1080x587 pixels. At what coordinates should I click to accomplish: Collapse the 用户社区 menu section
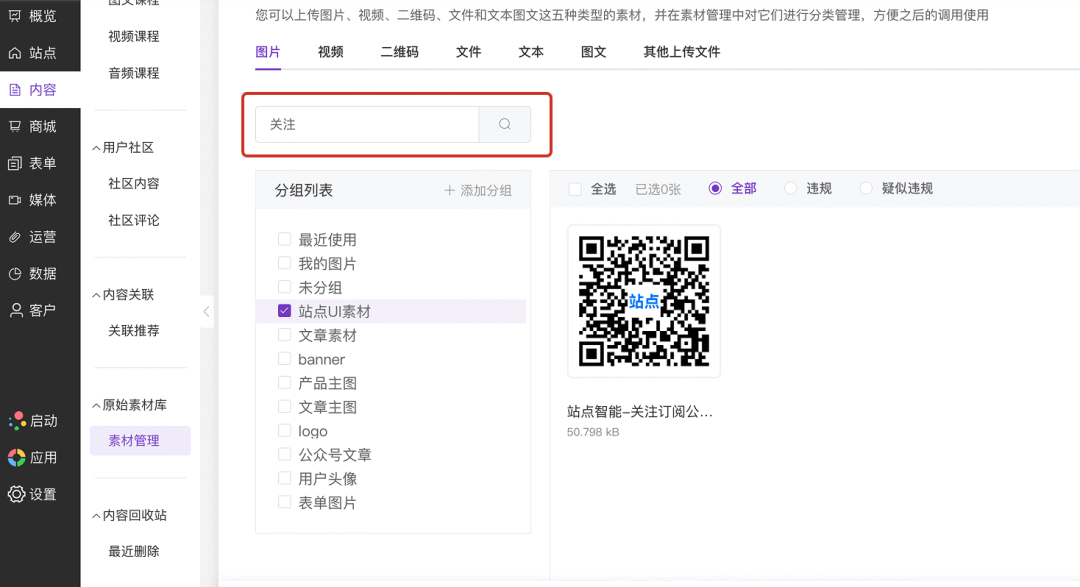[x=96, y=148]
